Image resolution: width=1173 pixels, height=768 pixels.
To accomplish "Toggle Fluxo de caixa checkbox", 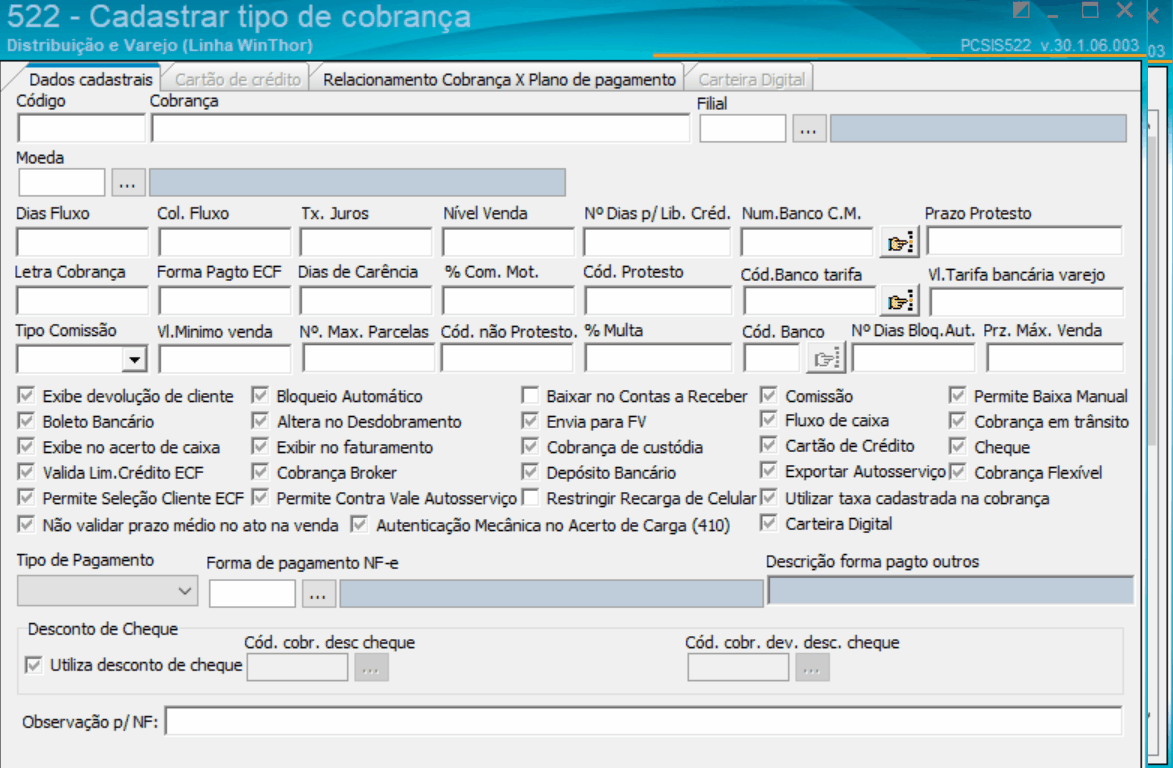I will [x=769, y=420].
